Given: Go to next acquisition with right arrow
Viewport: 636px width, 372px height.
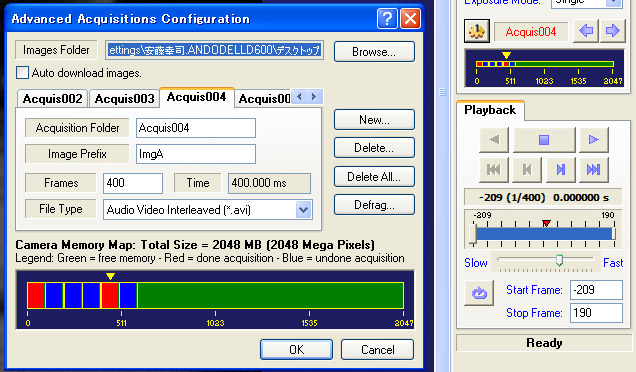Looking at the screenshot, I should pos(612,31).
